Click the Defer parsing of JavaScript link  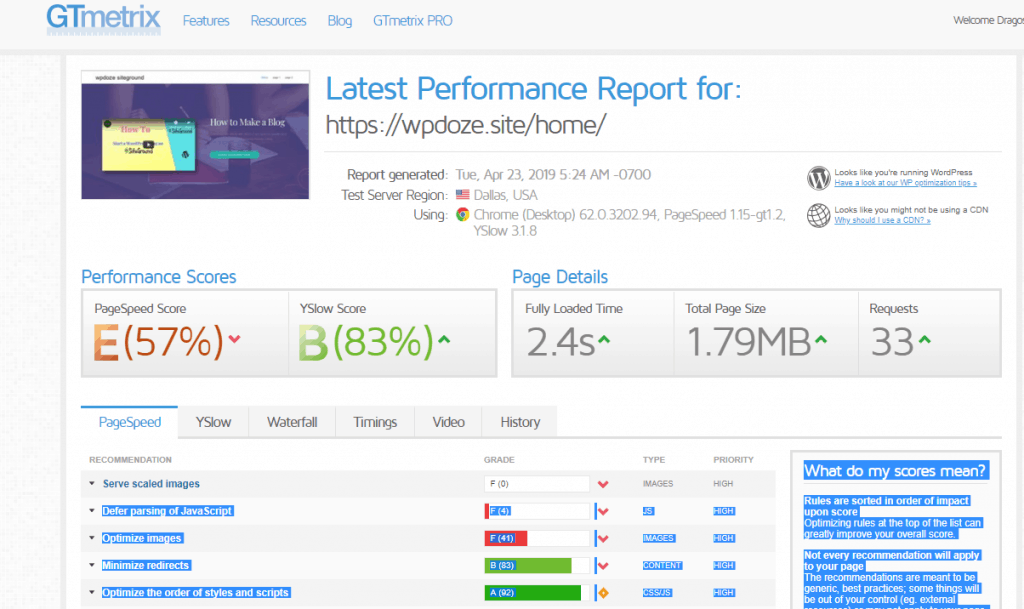[x=167, y=511]
